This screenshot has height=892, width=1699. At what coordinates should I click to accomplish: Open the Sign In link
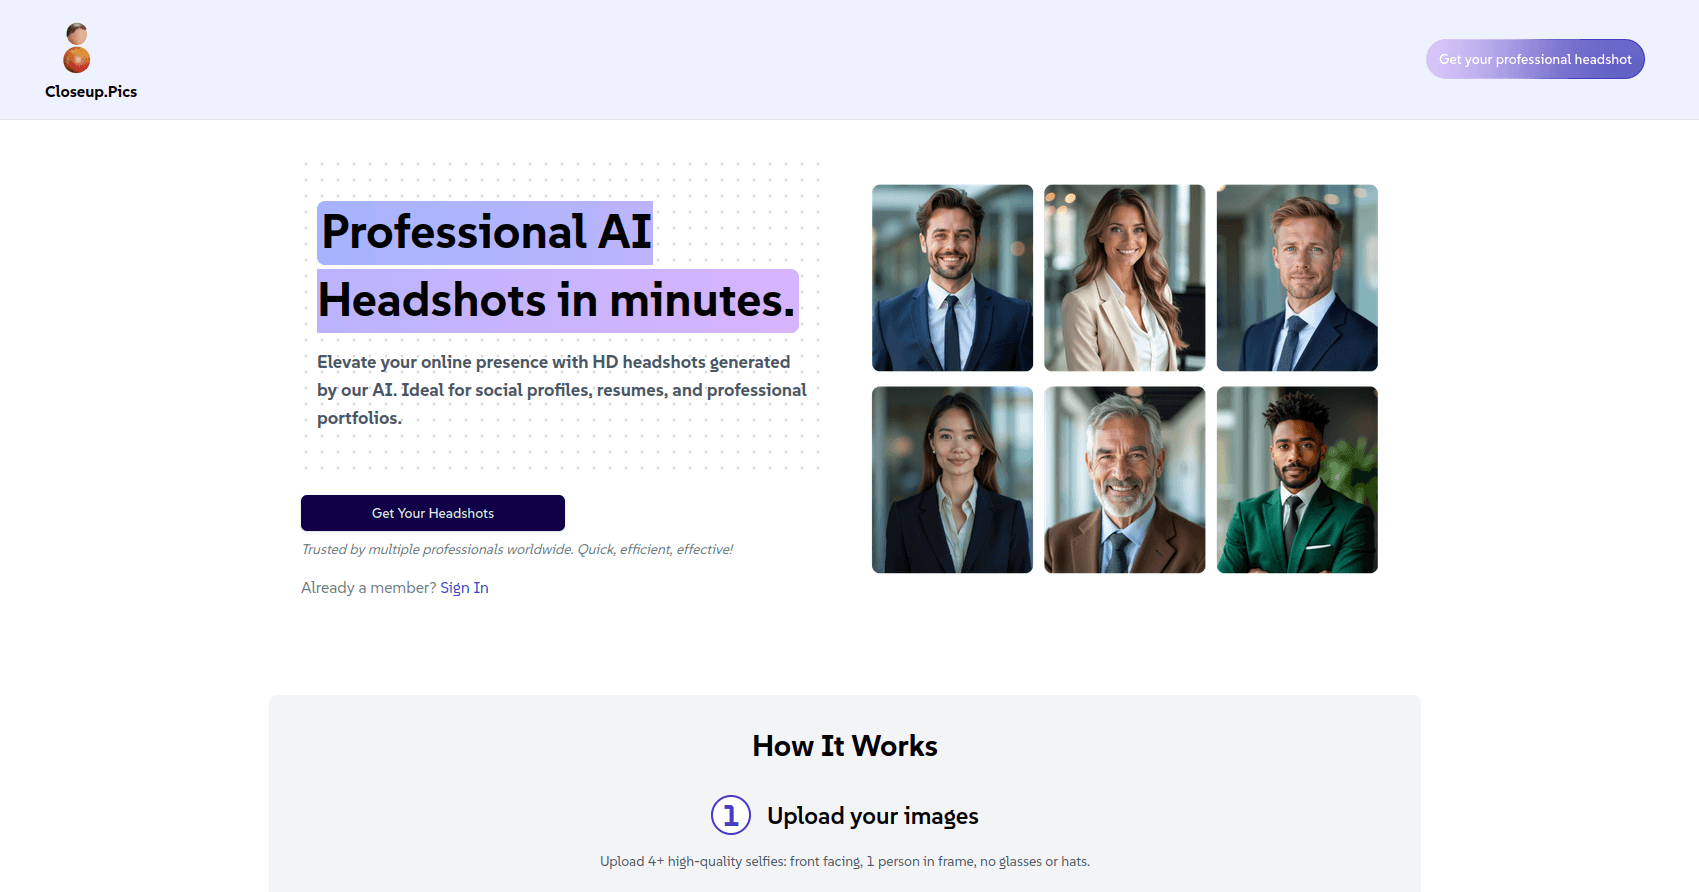point(464,588)
